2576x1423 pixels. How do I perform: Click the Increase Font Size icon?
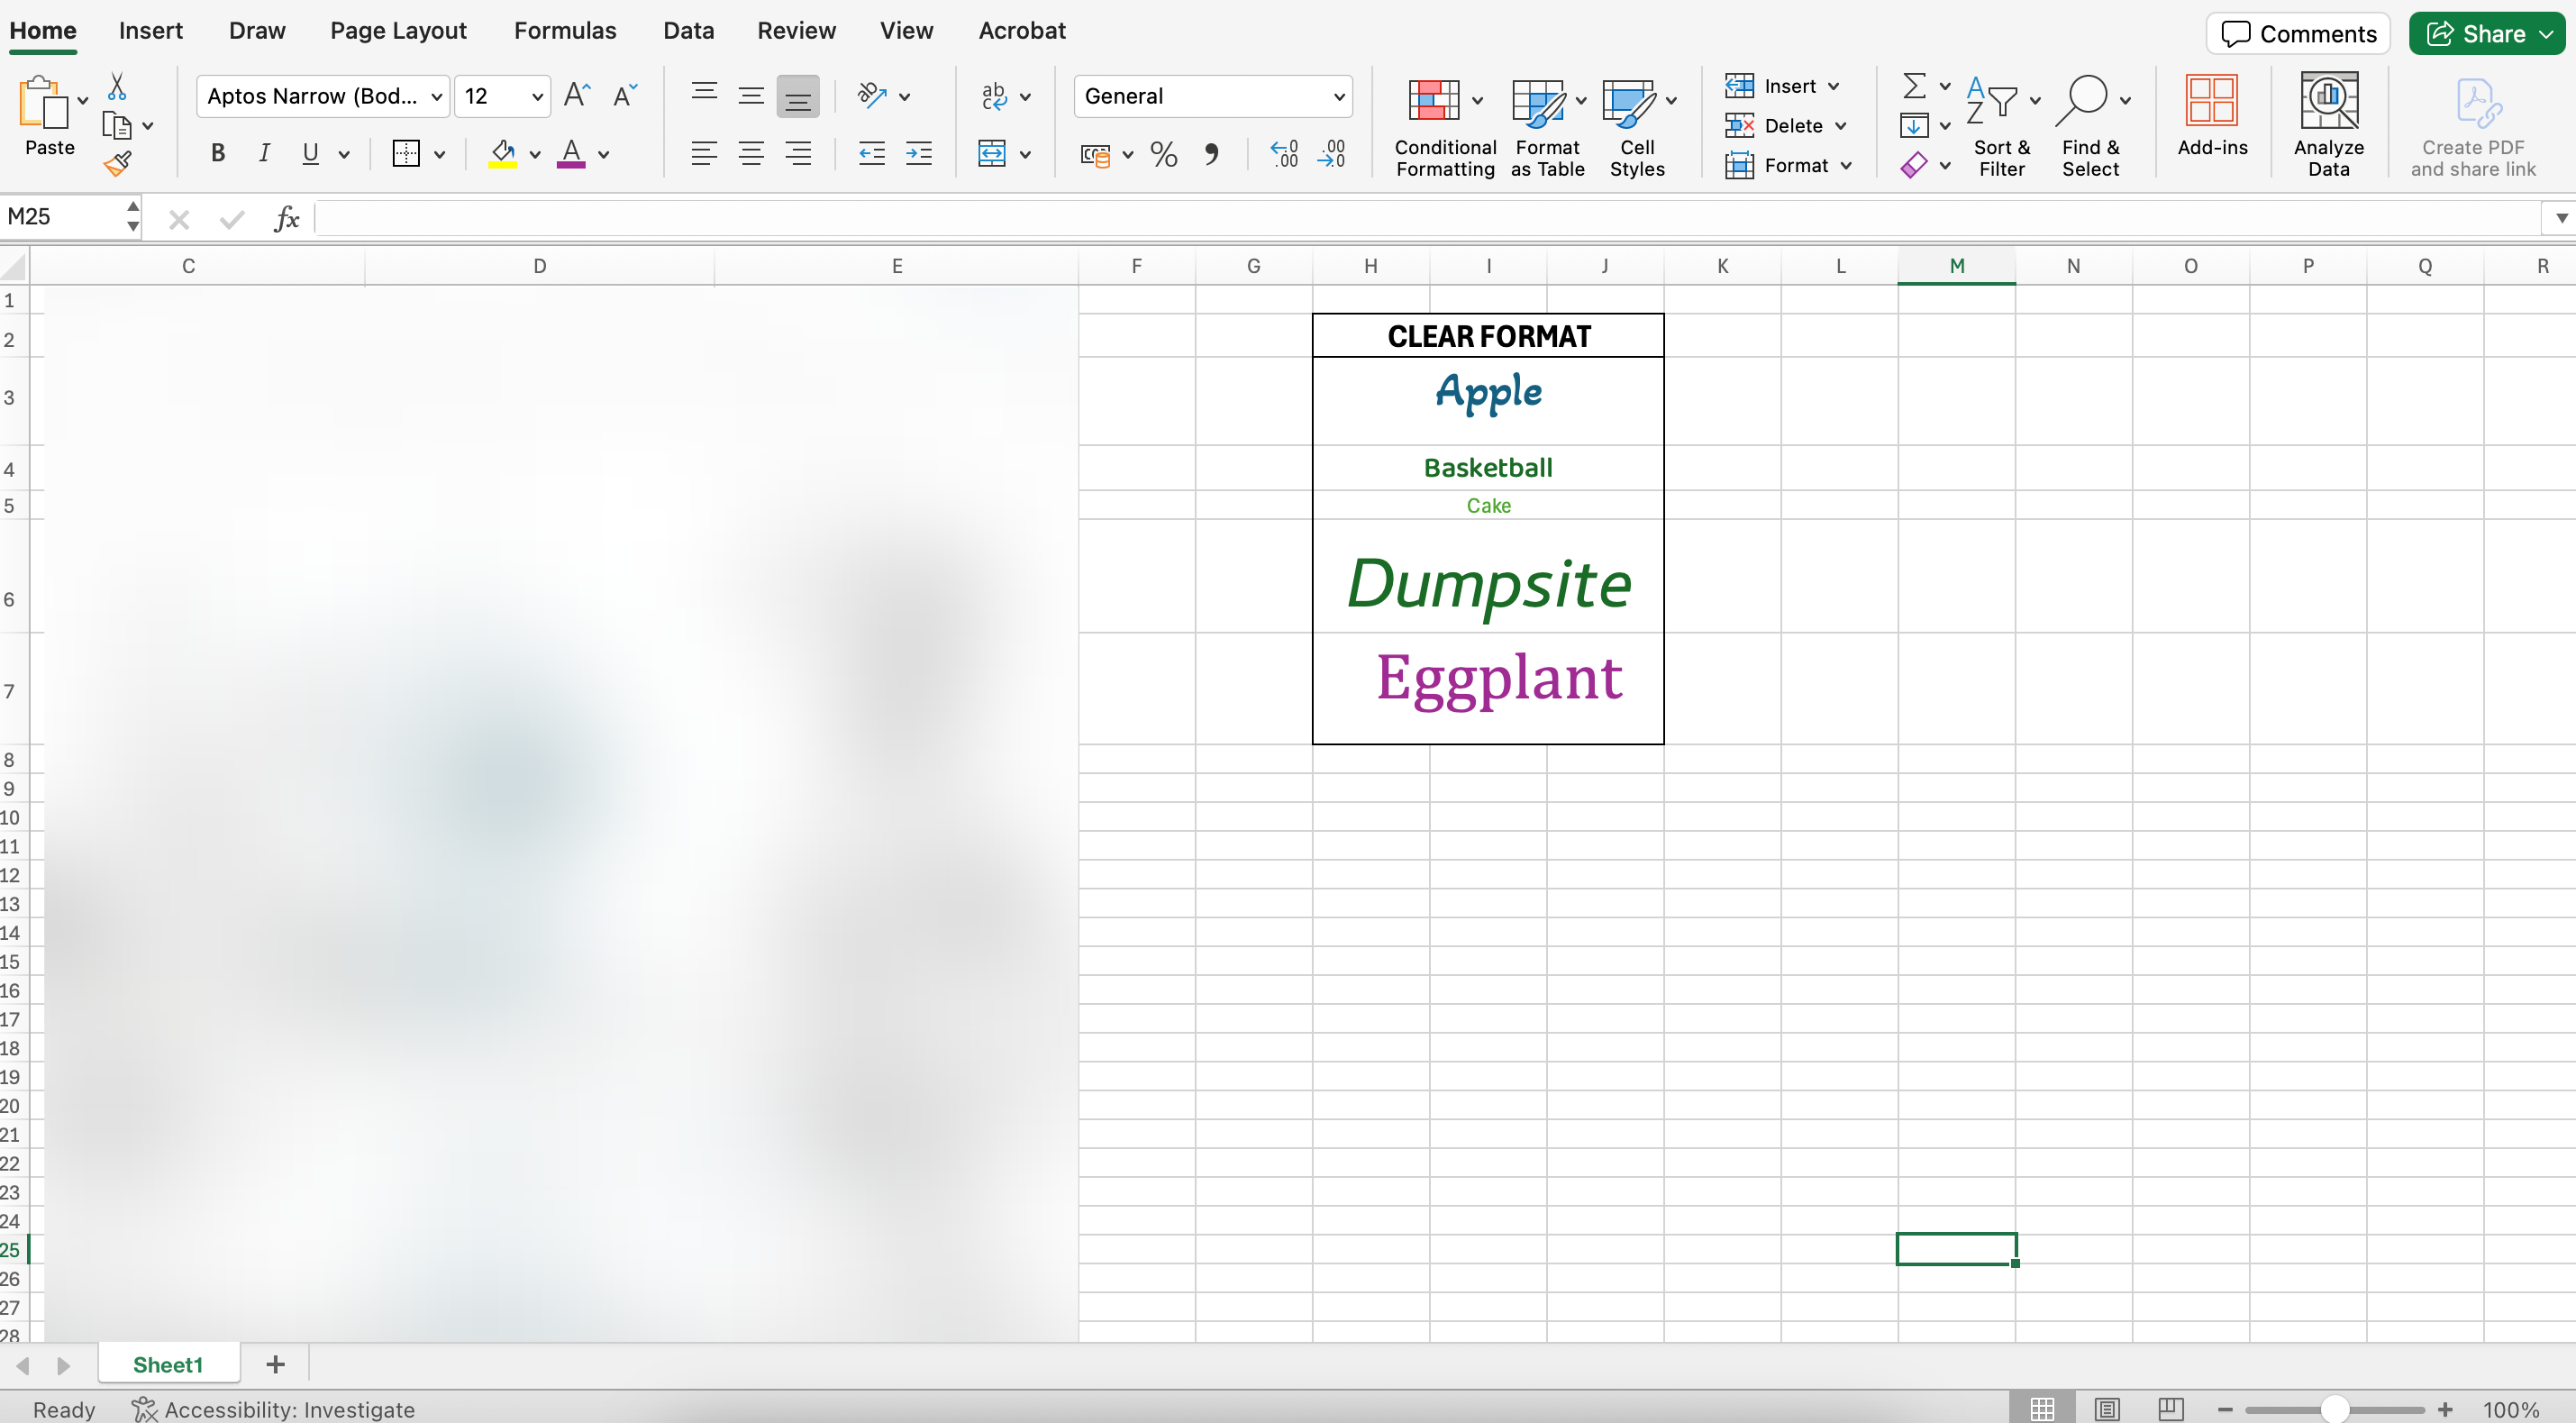[577, 96]
